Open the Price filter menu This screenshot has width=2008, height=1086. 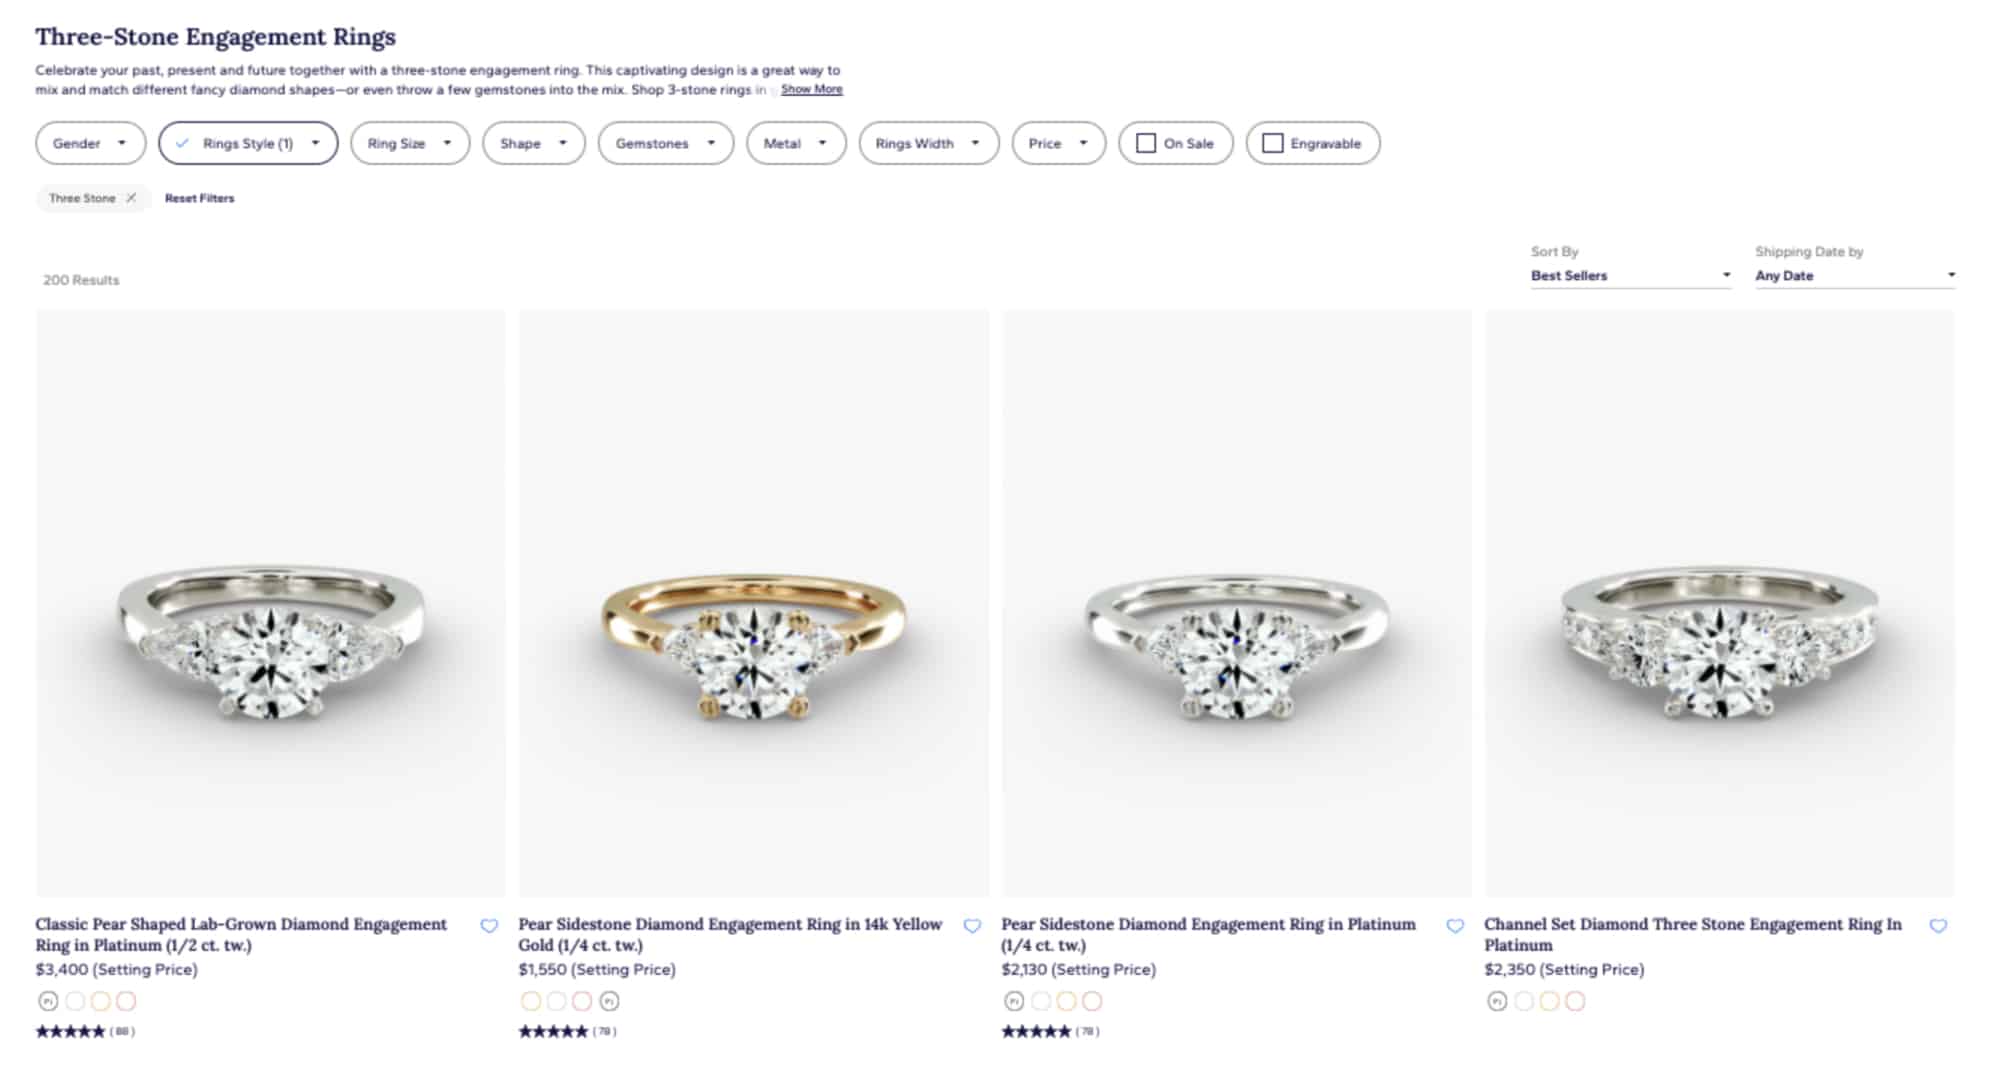pyautogui.click(x=1057, y=142)
